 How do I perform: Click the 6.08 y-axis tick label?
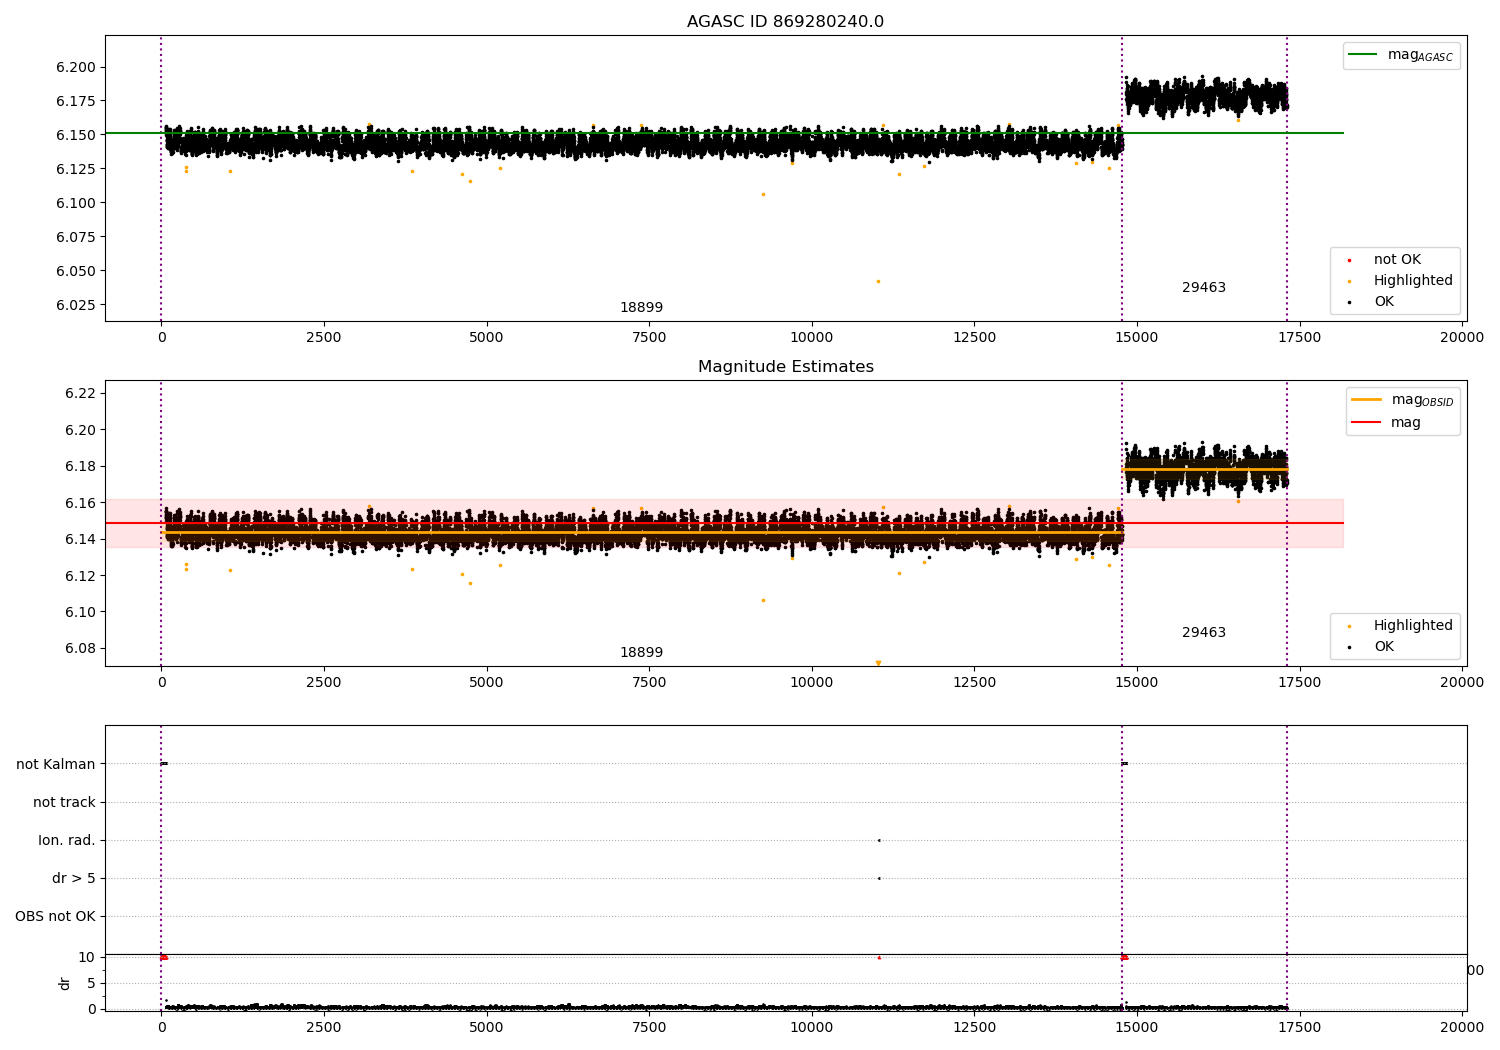[x=80, y=649]
